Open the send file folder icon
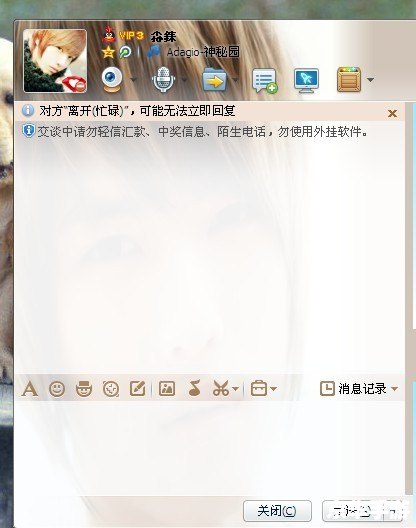The height and width of the screenshot is (528, 416). point(214,79)
